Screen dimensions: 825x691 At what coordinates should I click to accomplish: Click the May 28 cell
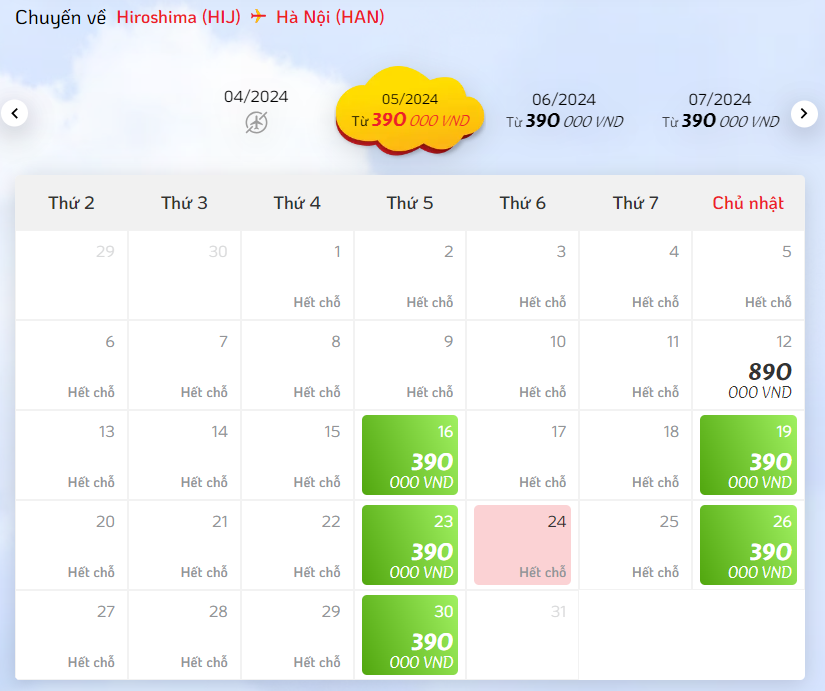click(184, 635)
